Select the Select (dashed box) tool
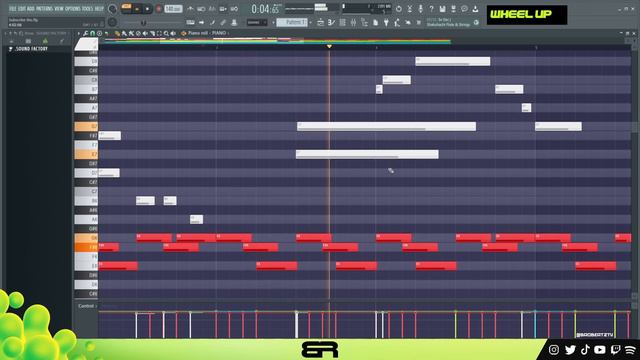 [159, 33]
